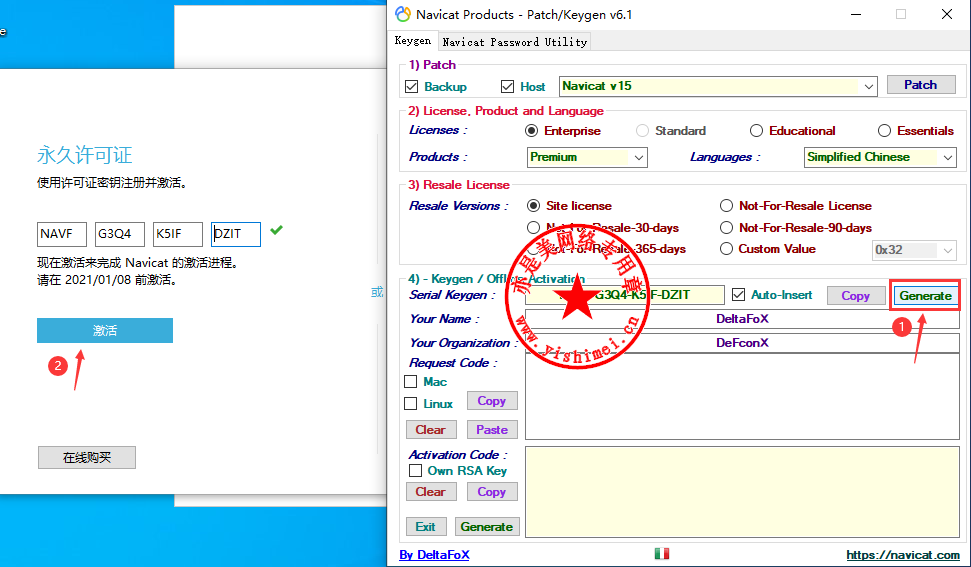Switch to the Keygen tab
This screenshot has width=971, height=567.
click(412, 41)
